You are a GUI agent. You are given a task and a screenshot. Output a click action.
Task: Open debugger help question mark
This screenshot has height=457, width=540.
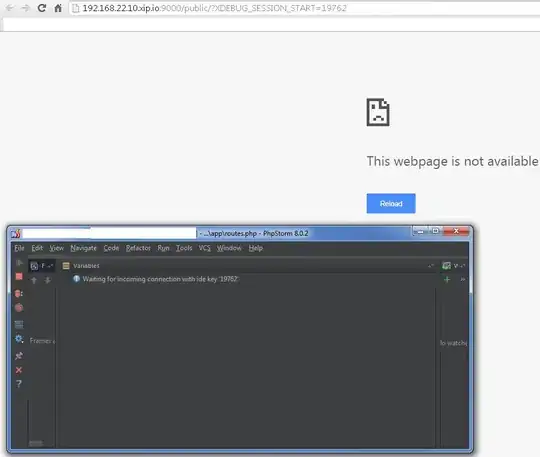pyautogui.click(x=19, y=384)
